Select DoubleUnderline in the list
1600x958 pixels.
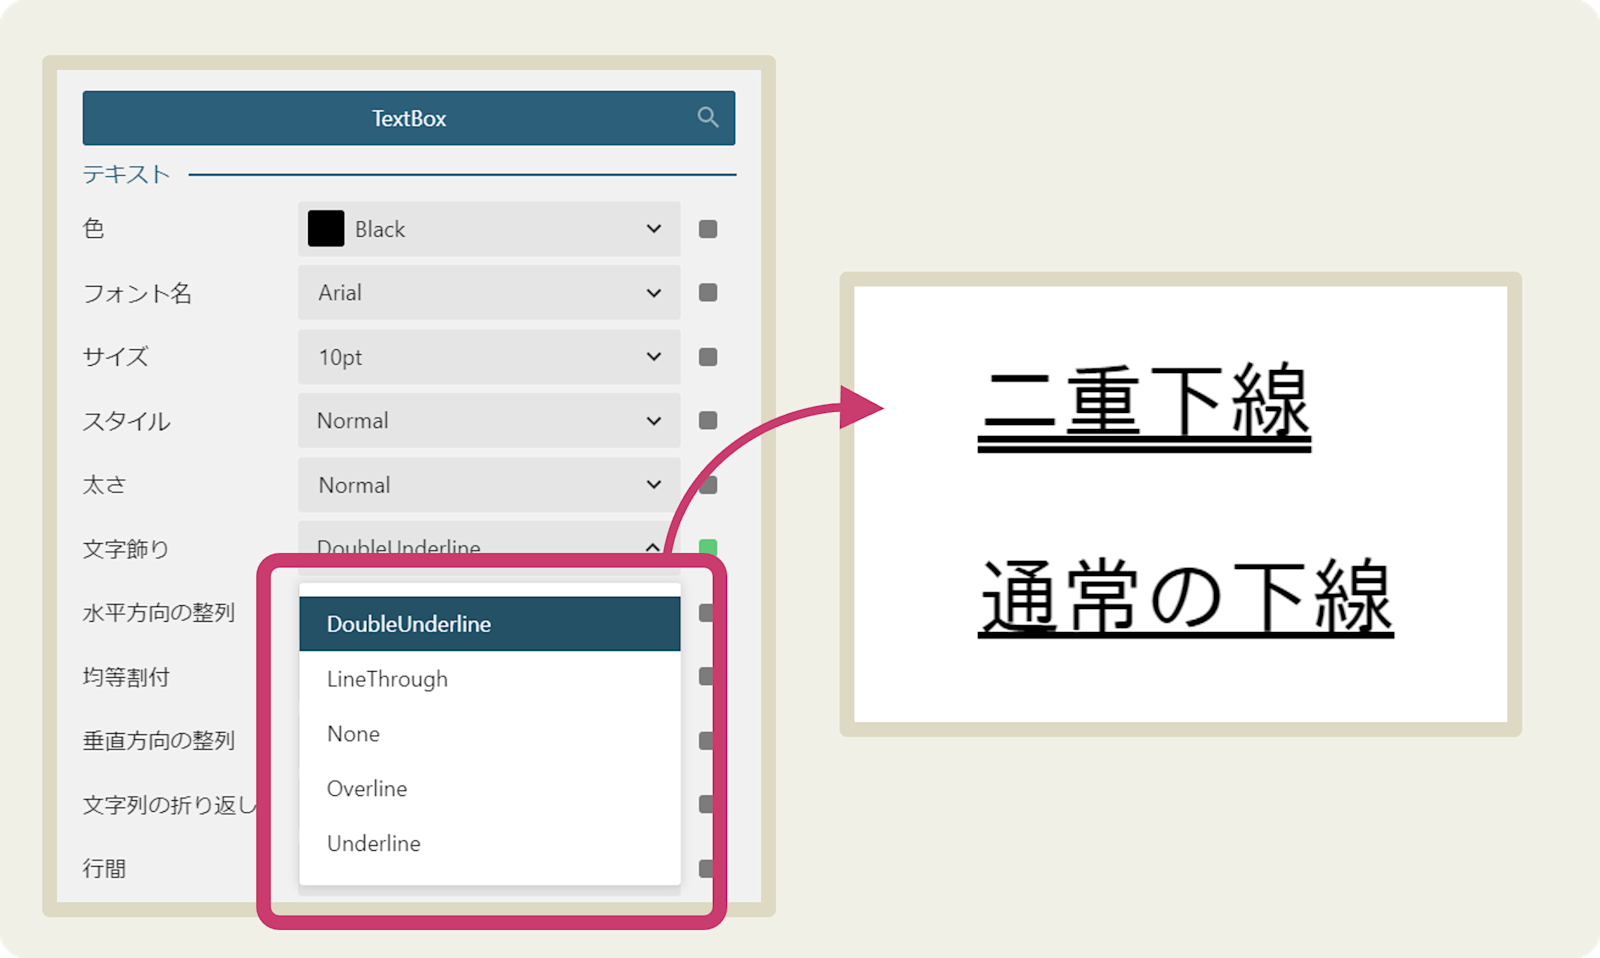[490, 624]
